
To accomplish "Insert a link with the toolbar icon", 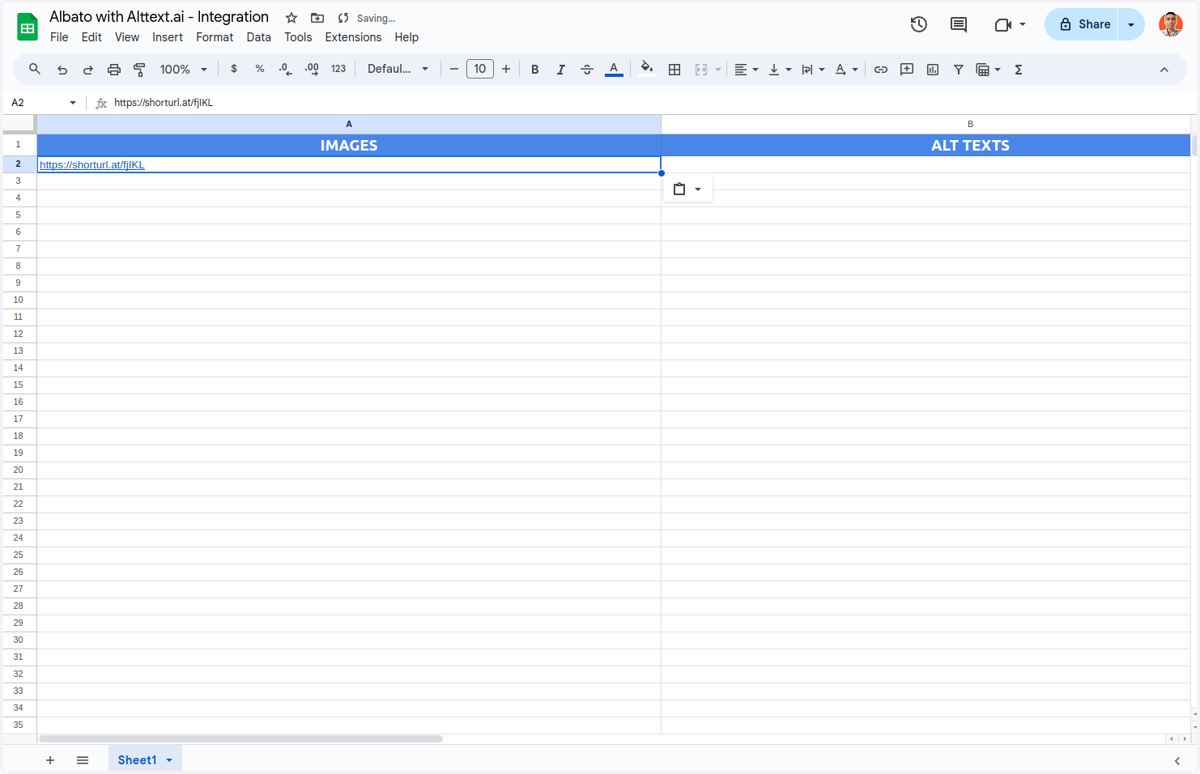I will tap(880, 69).
